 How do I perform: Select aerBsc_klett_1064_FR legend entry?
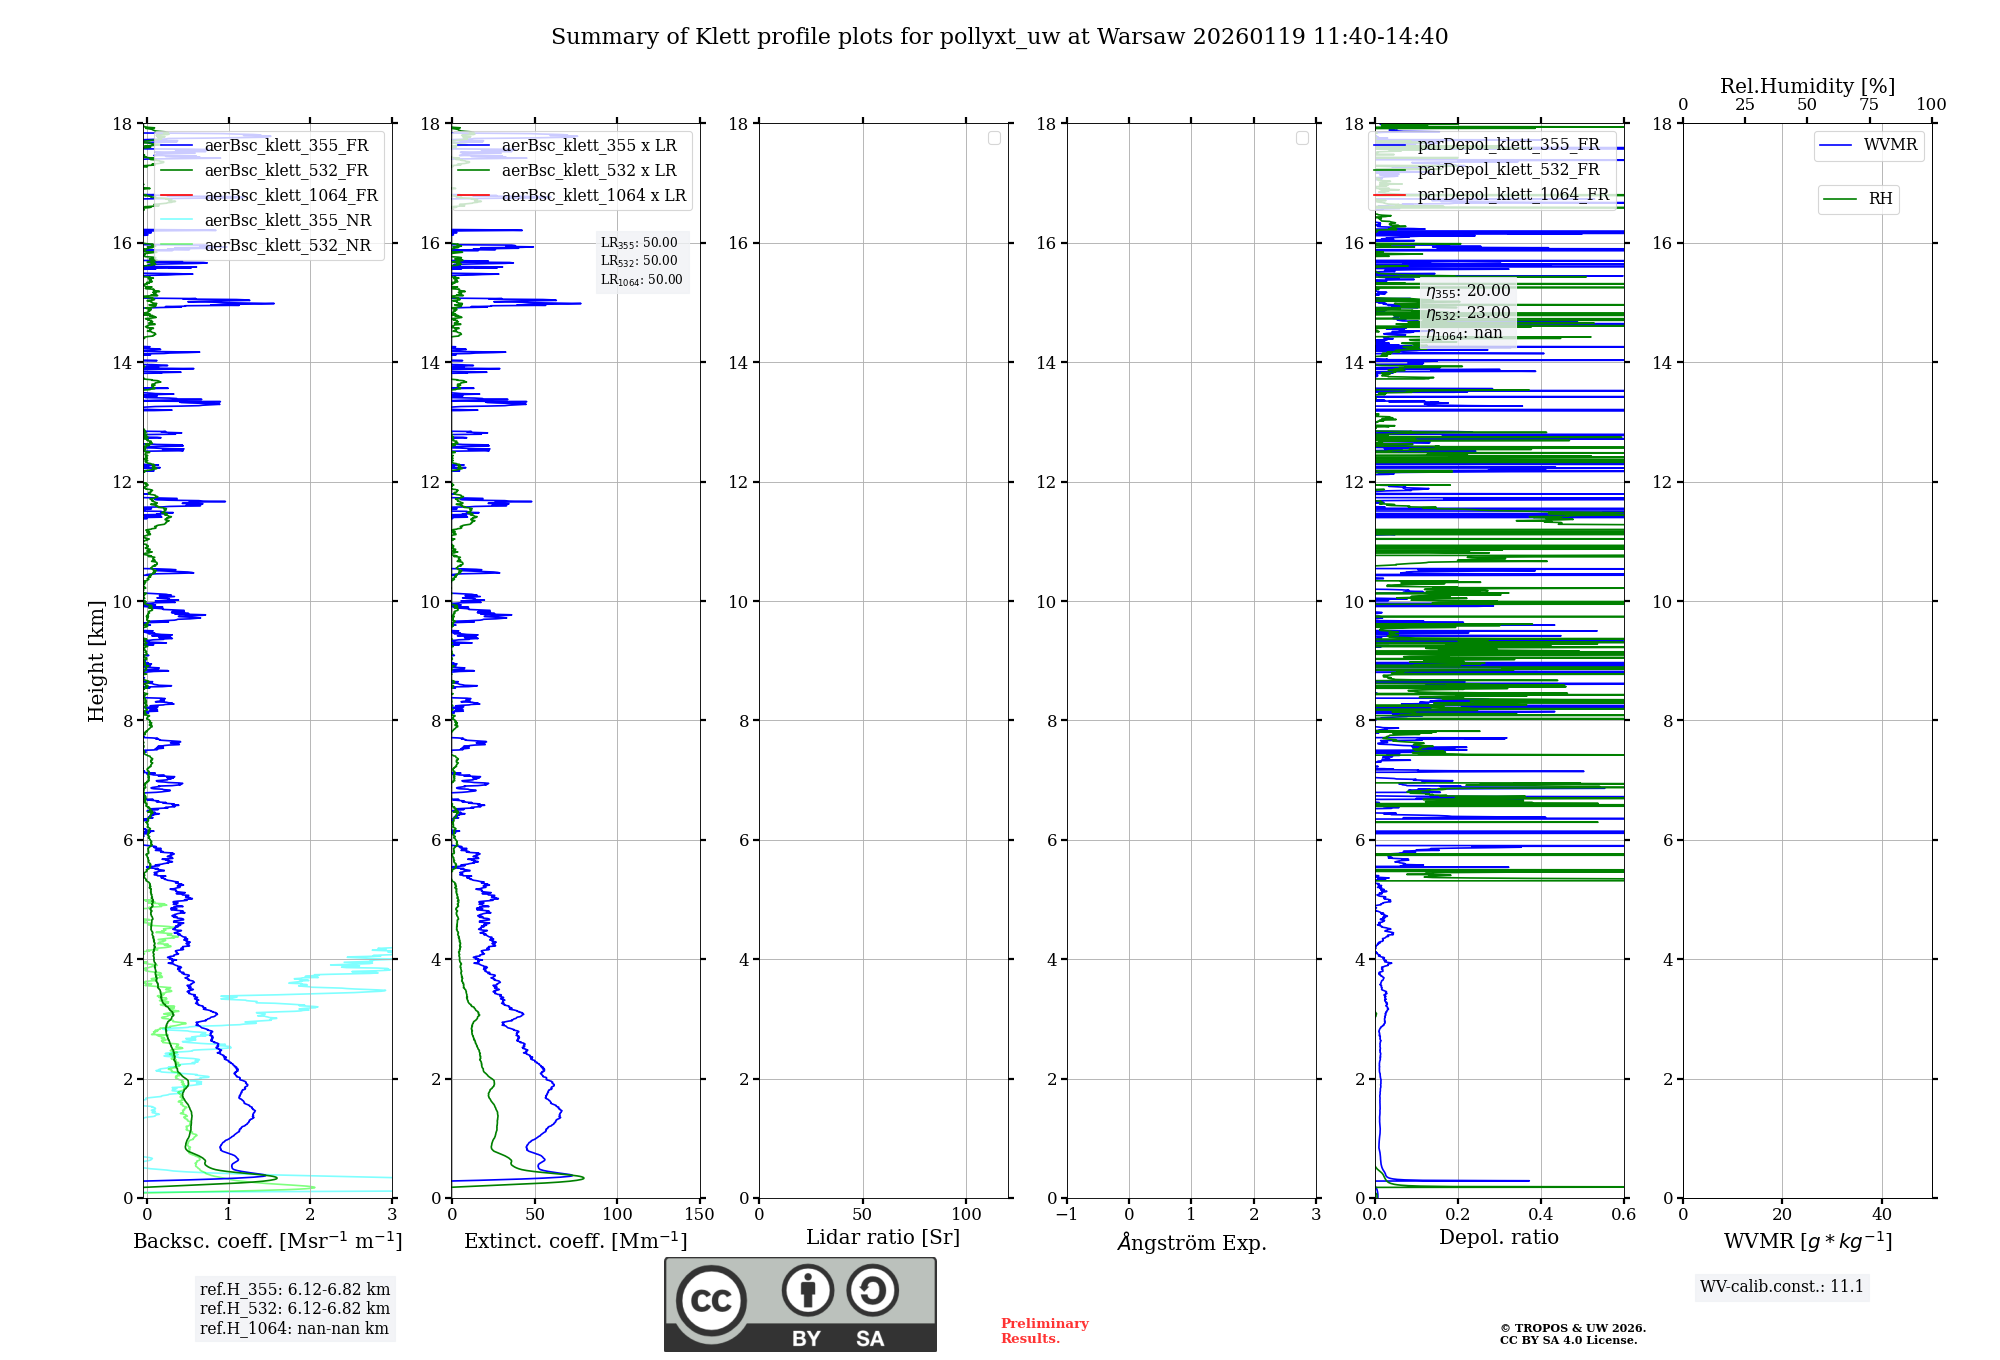[291, 195]
